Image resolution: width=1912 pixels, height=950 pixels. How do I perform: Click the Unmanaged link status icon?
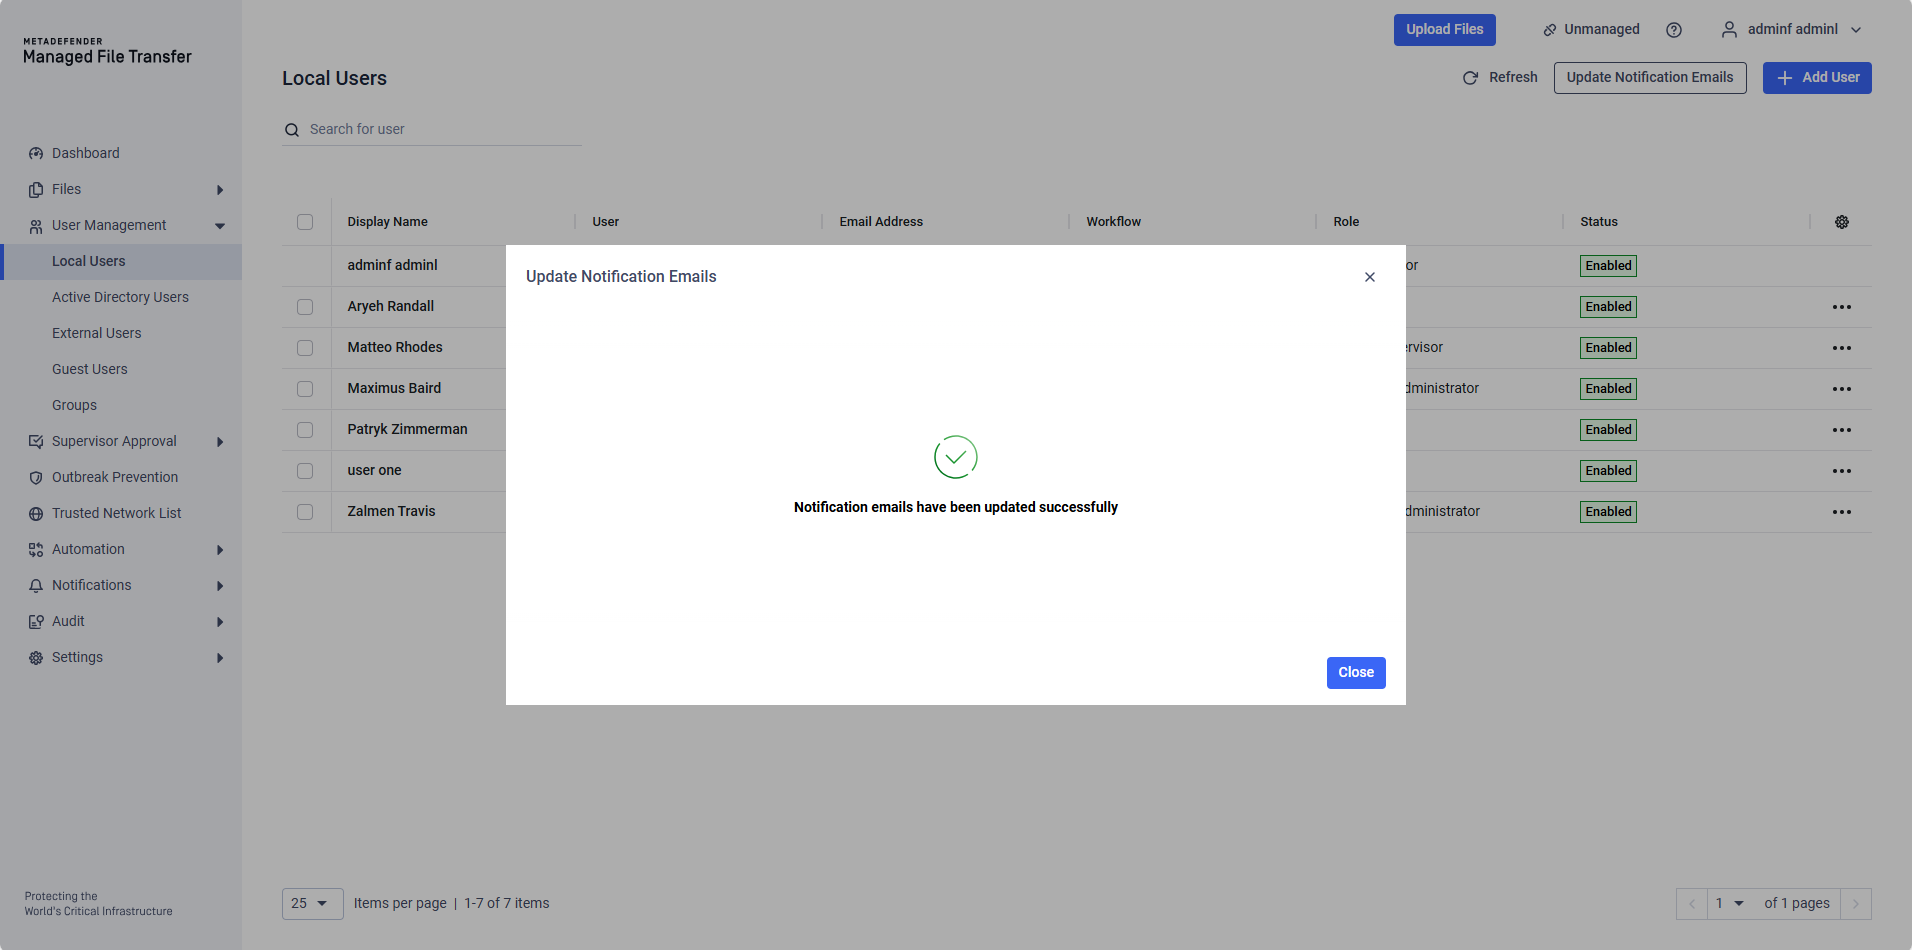(1549, 29)
